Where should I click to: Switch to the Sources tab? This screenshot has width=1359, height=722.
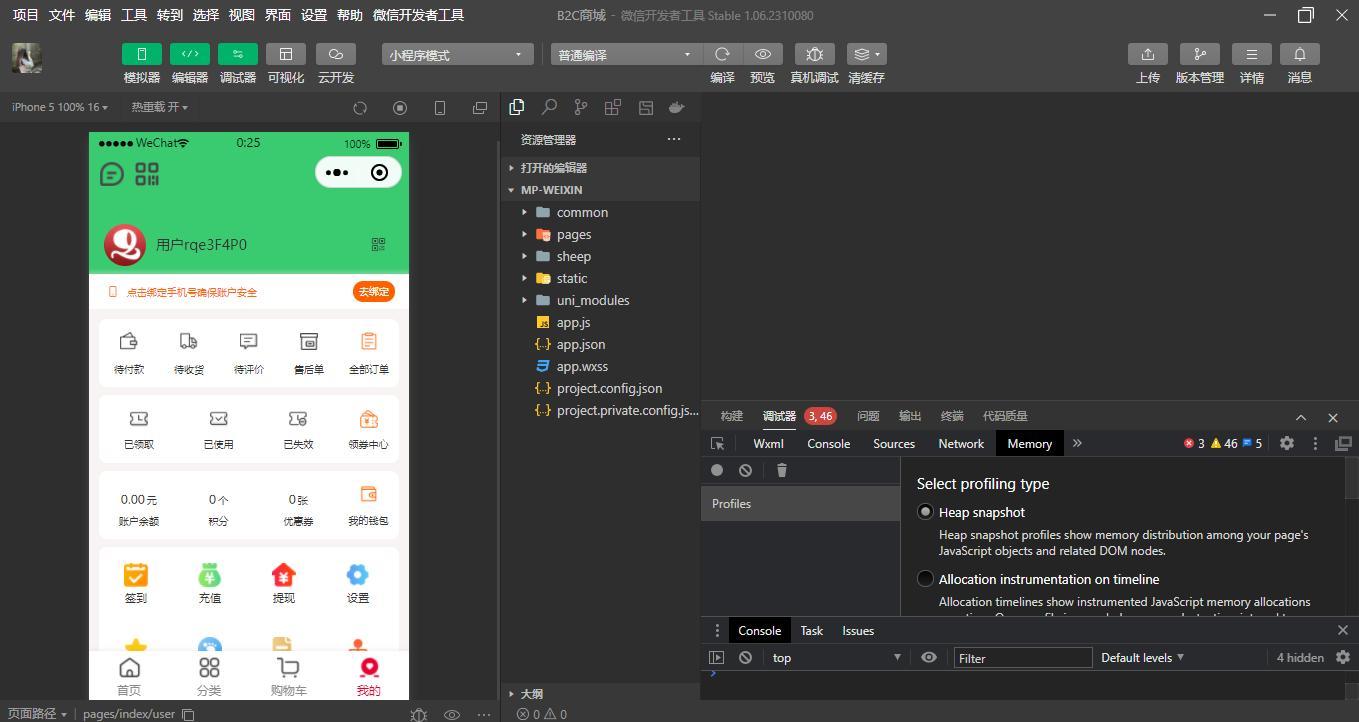pyautogui.click(x=894, y=443)
